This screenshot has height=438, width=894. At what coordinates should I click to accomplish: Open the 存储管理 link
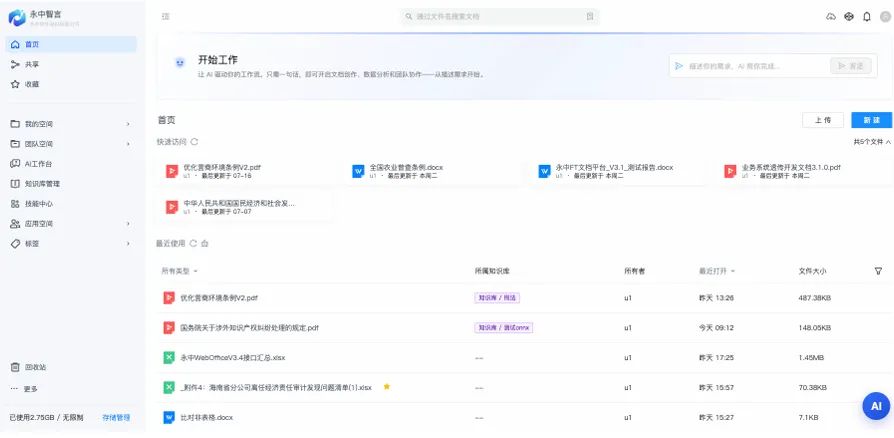(x=116, y=417)
